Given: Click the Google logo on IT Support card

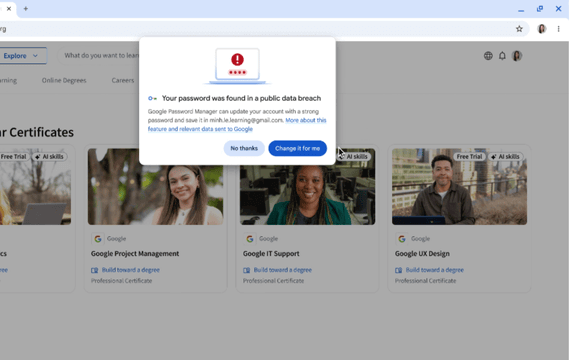Looking at the screenshot, I should [250, 239].
